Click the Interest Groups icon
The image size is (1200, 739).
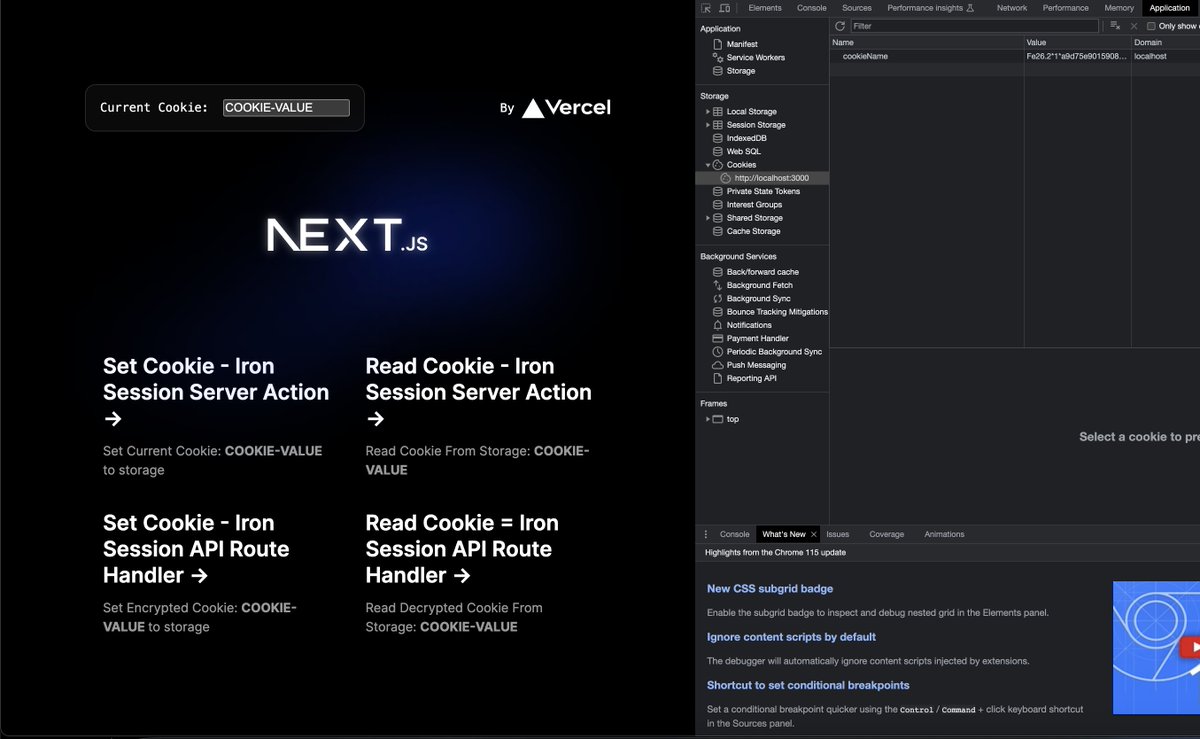718,204
